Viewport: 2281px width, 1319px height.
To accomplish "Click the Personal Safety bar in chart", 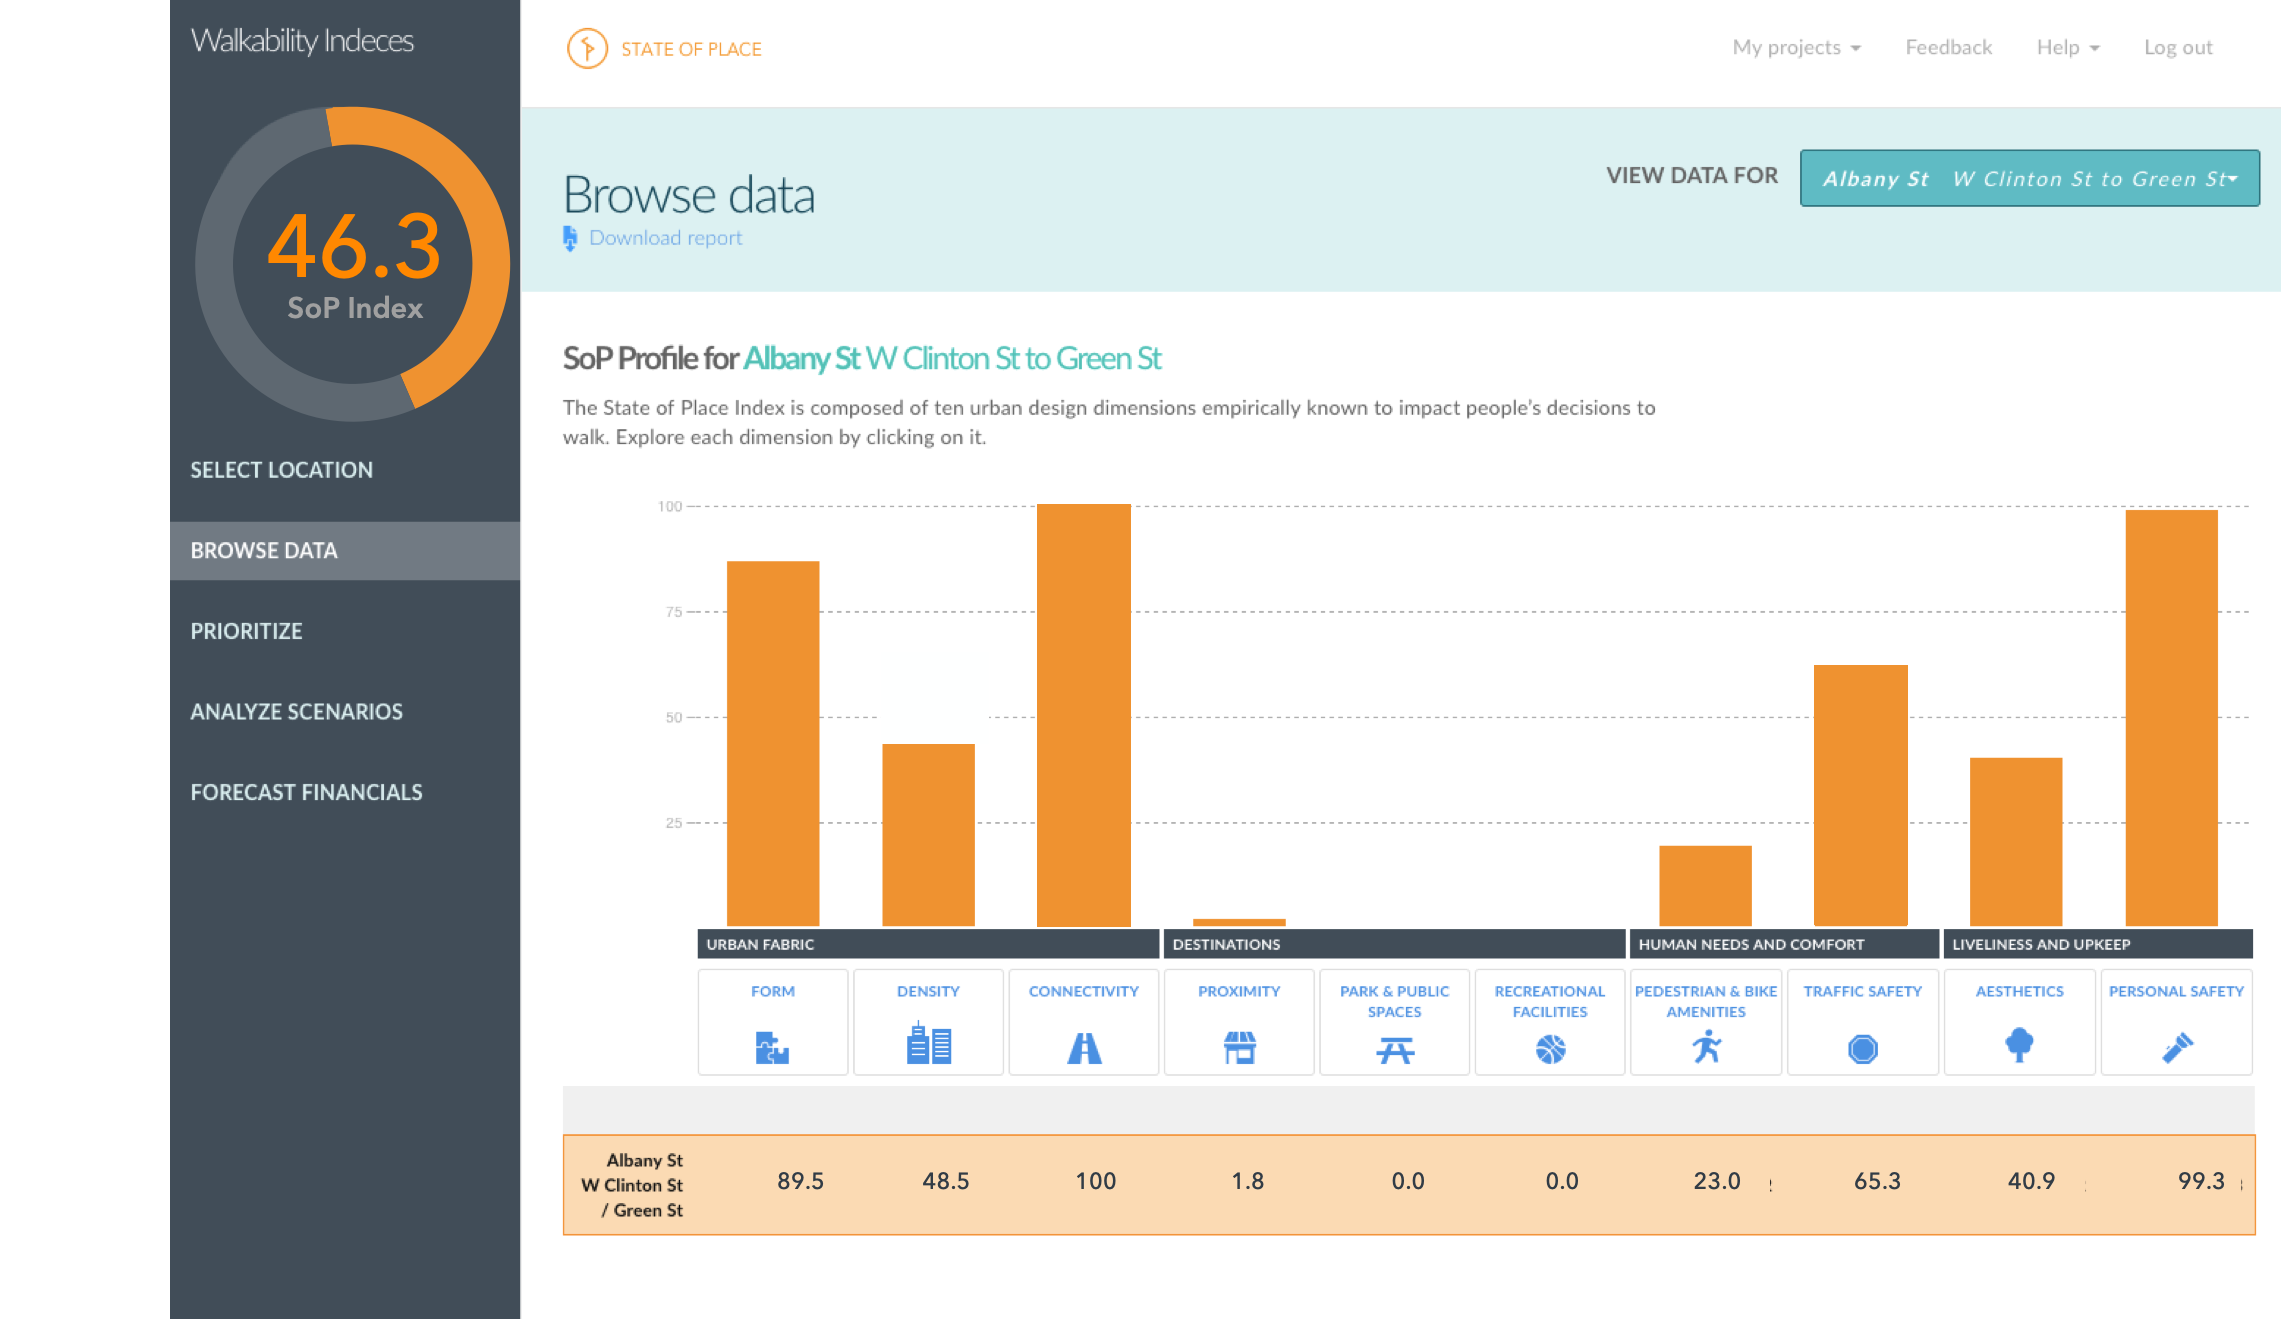I will tap(2172, 718).
